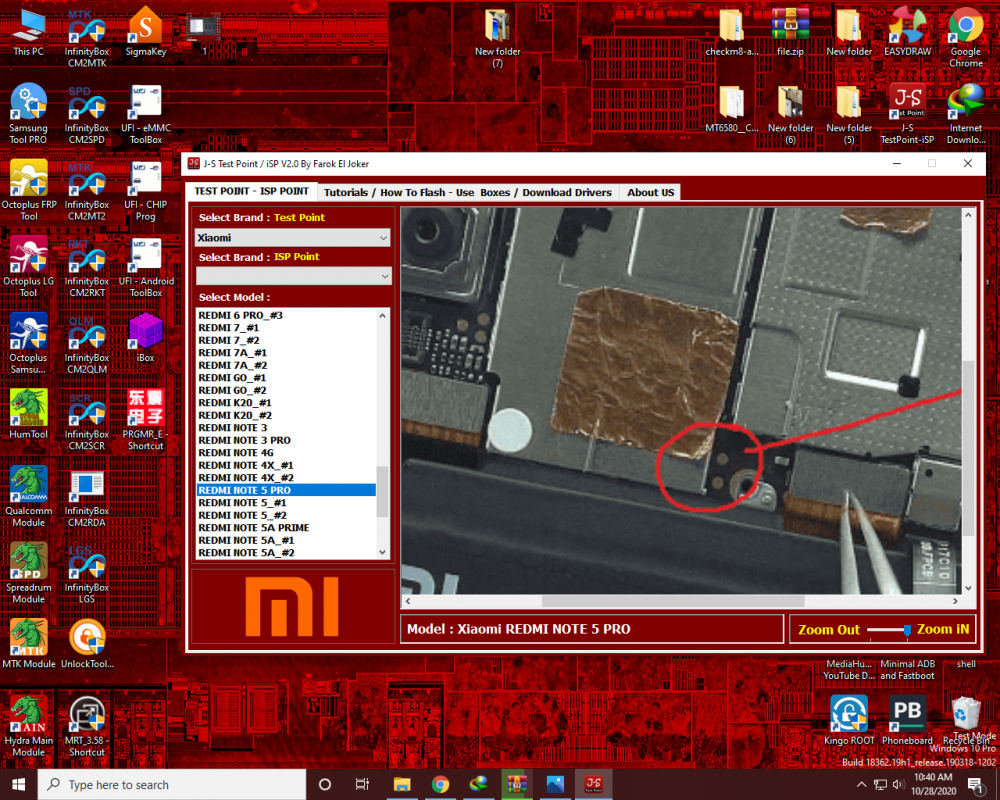
Task: Open InfinityBox CM2QLM shortcut
Action: [x=87, y=344]
